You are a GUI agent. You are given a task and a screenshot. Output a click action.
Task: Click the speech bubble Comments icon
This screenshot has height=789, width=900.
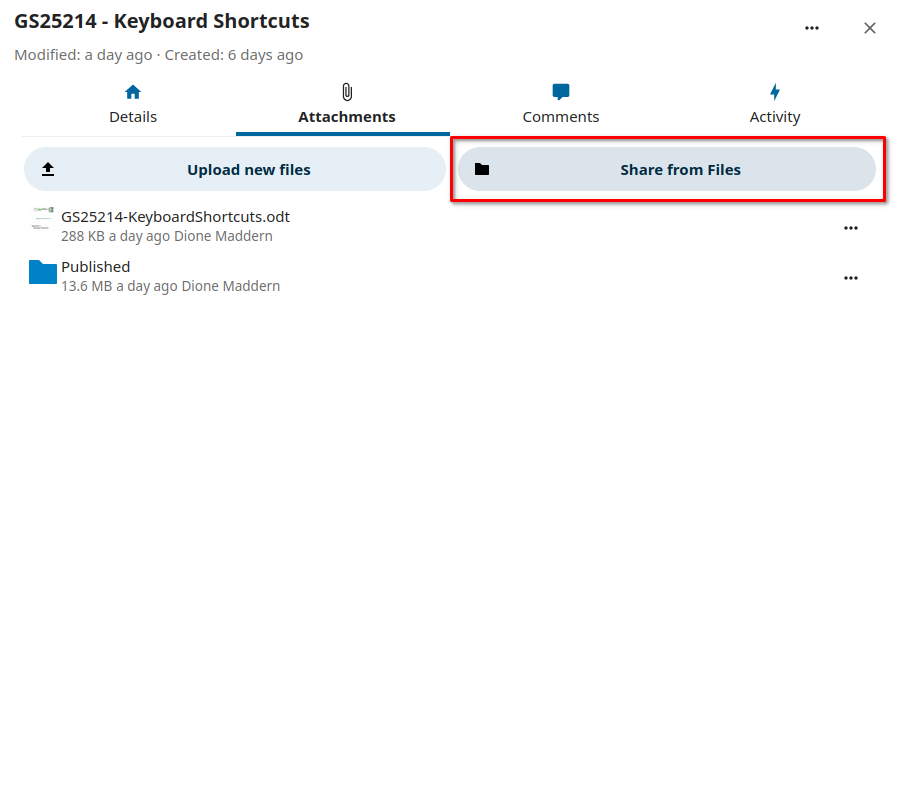pos(561,92)
